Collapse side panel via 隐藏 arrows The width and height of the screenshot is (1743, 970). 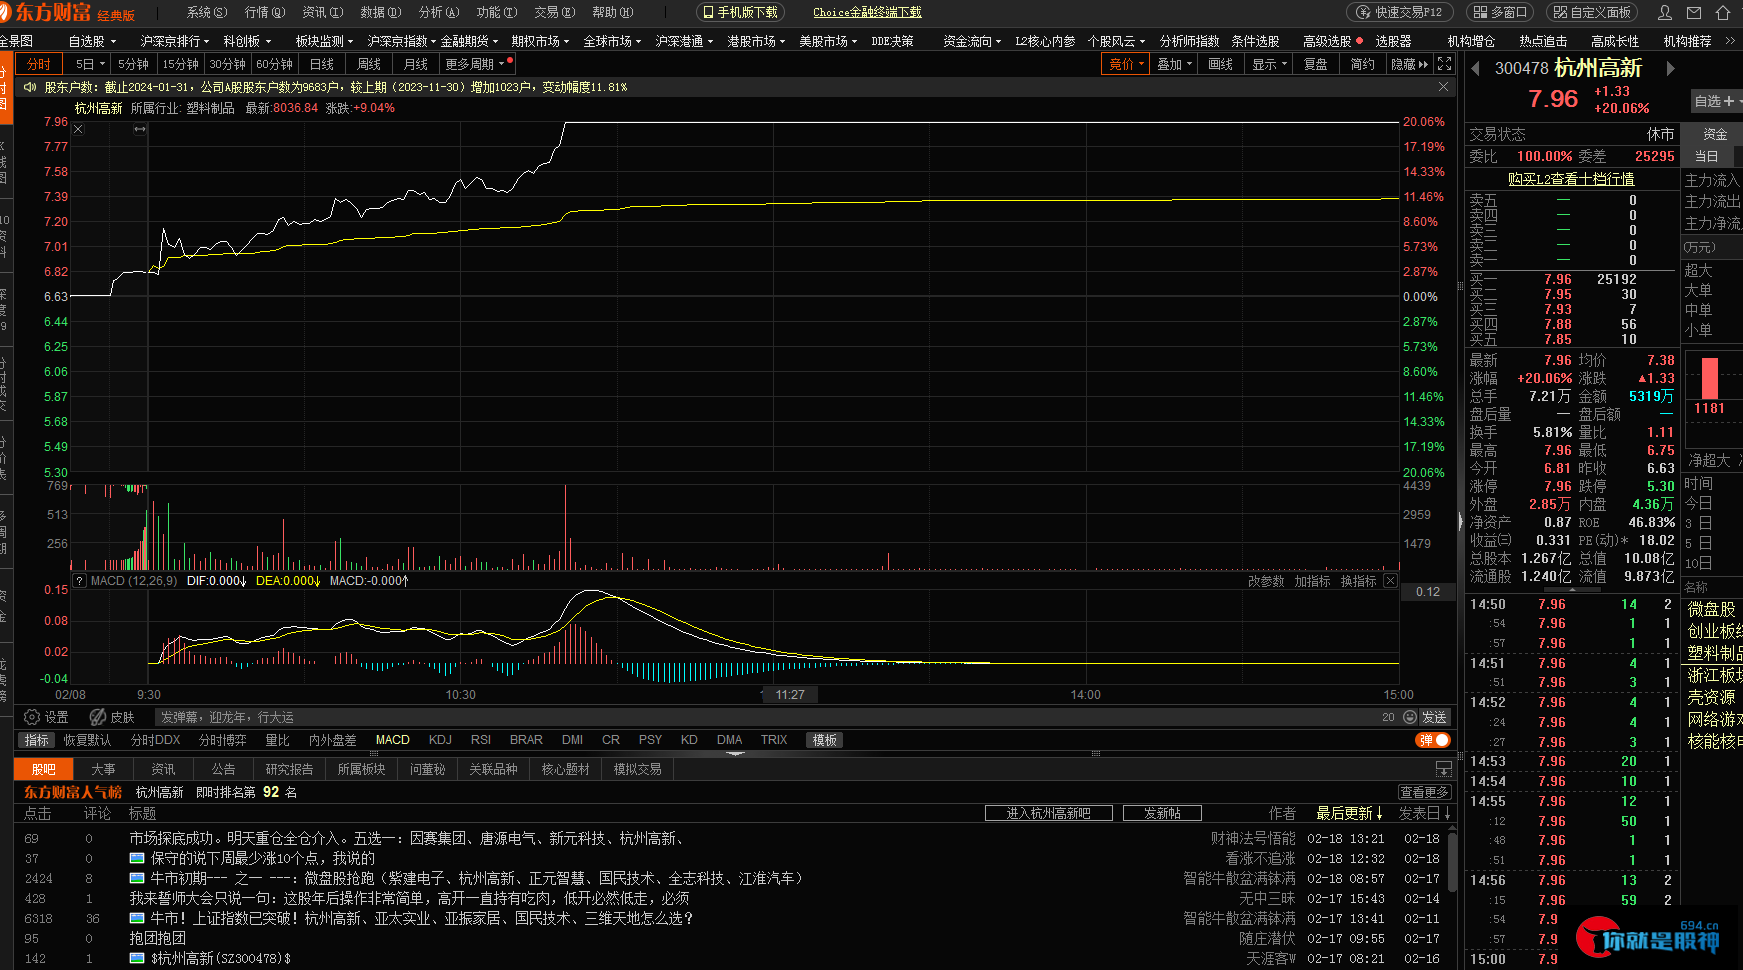1410,64
